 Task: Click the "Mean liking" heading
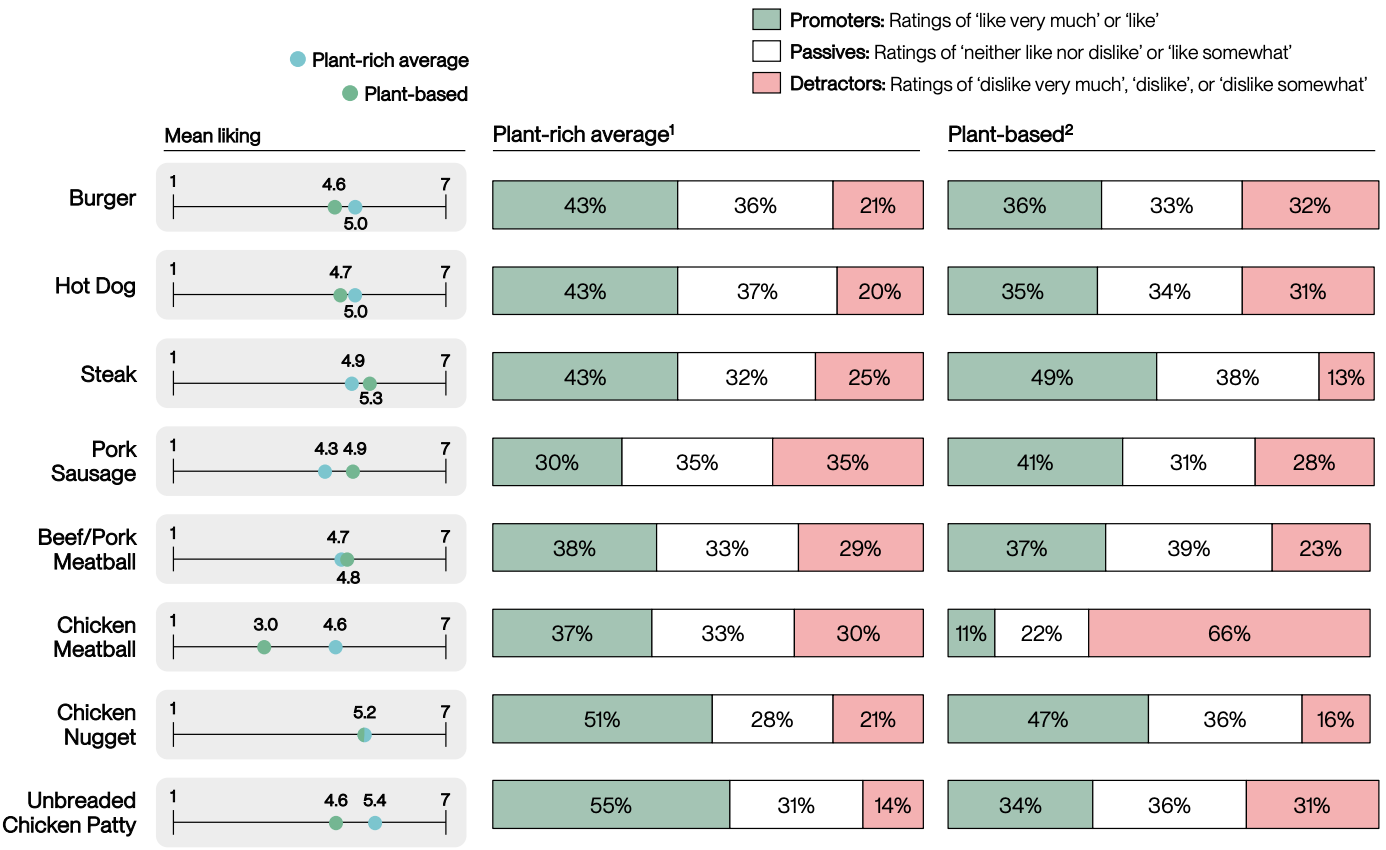click(212, 136)
